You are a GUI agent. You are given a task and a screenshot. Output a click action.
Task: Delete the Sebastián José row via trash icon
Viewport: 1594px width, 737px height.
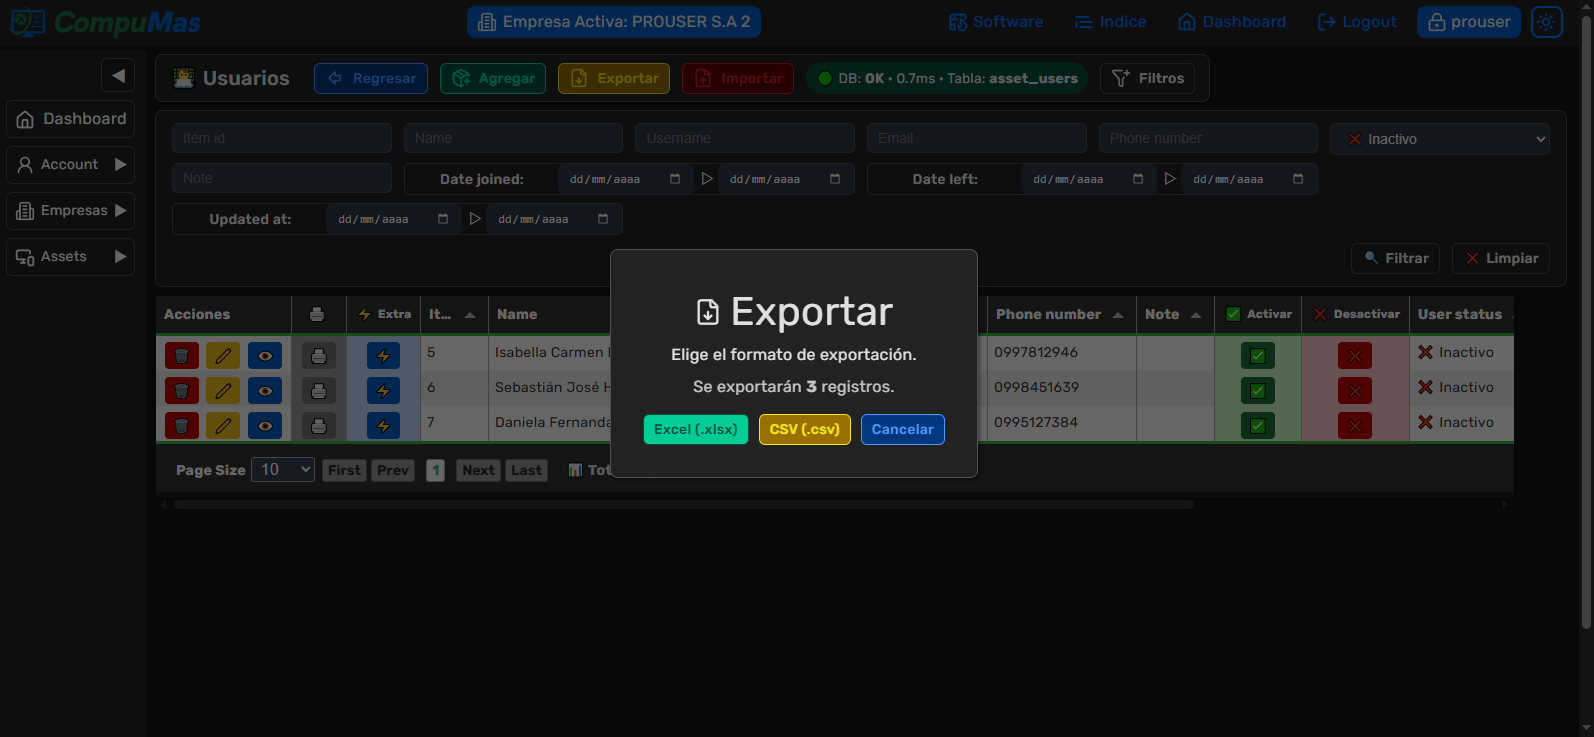click(x=181, y=390)
